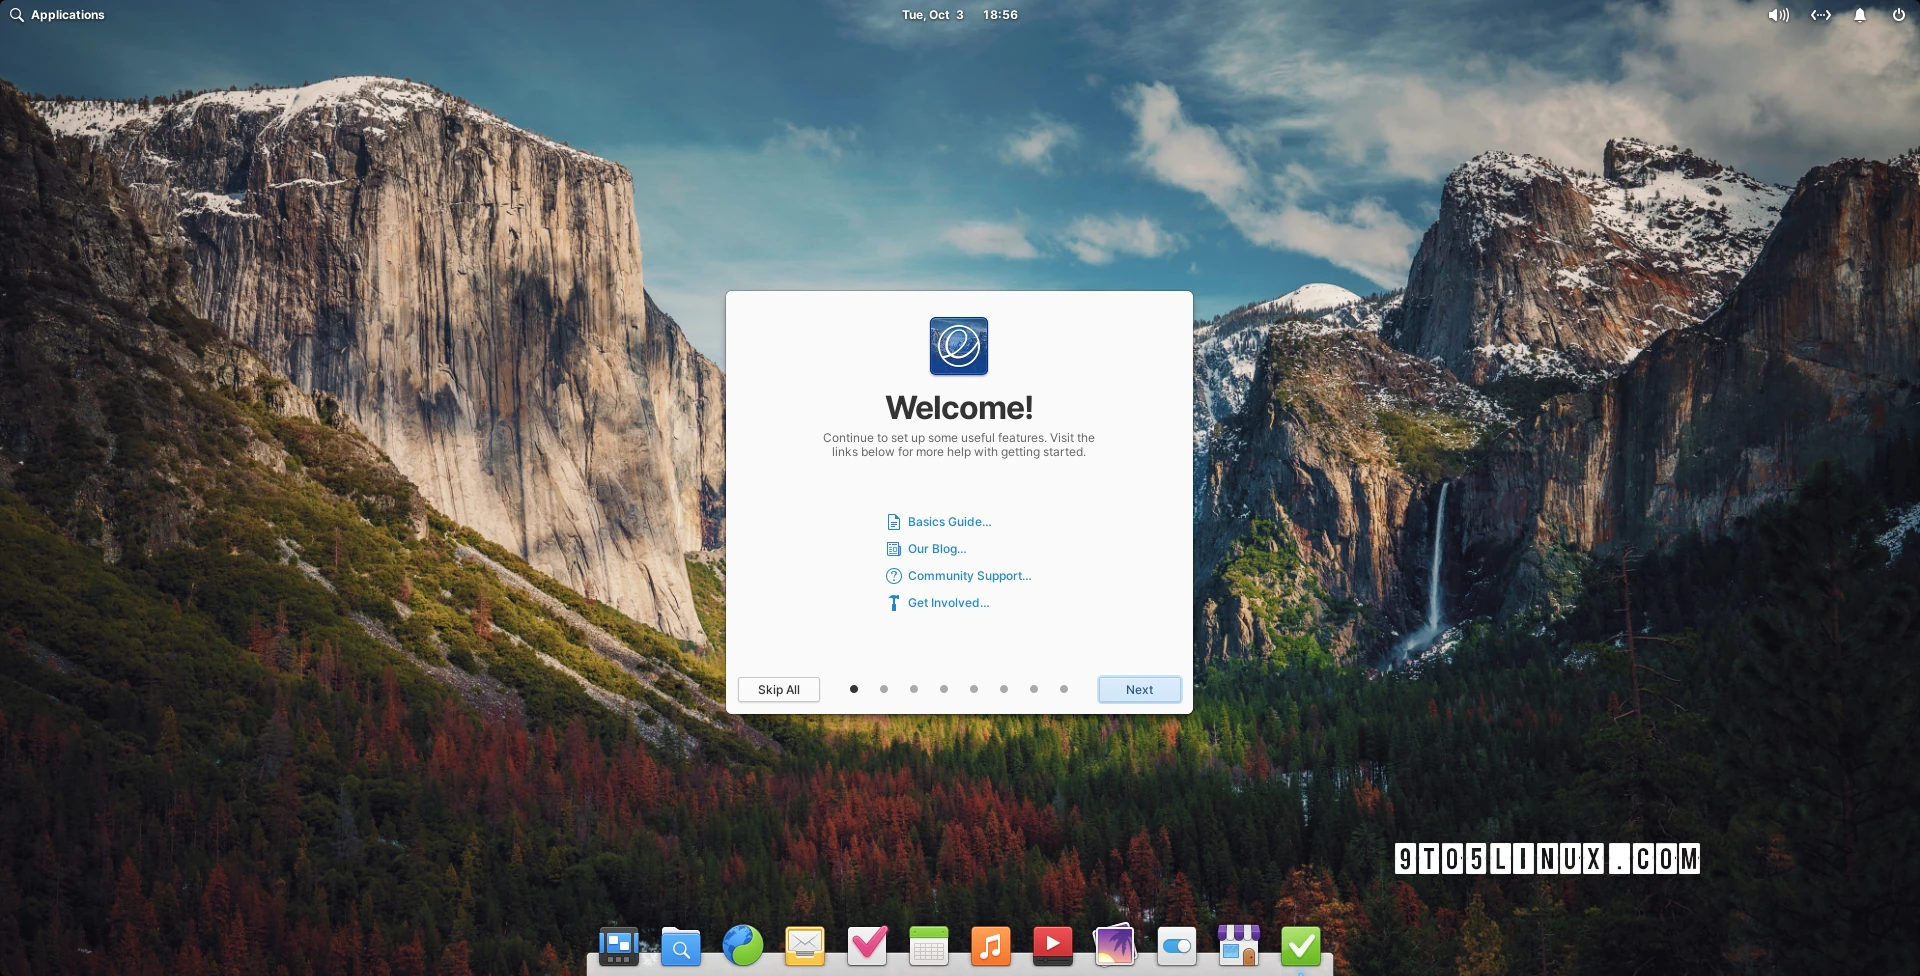
Task: Open the Basics Guide link
Action: tap(948, 521)
